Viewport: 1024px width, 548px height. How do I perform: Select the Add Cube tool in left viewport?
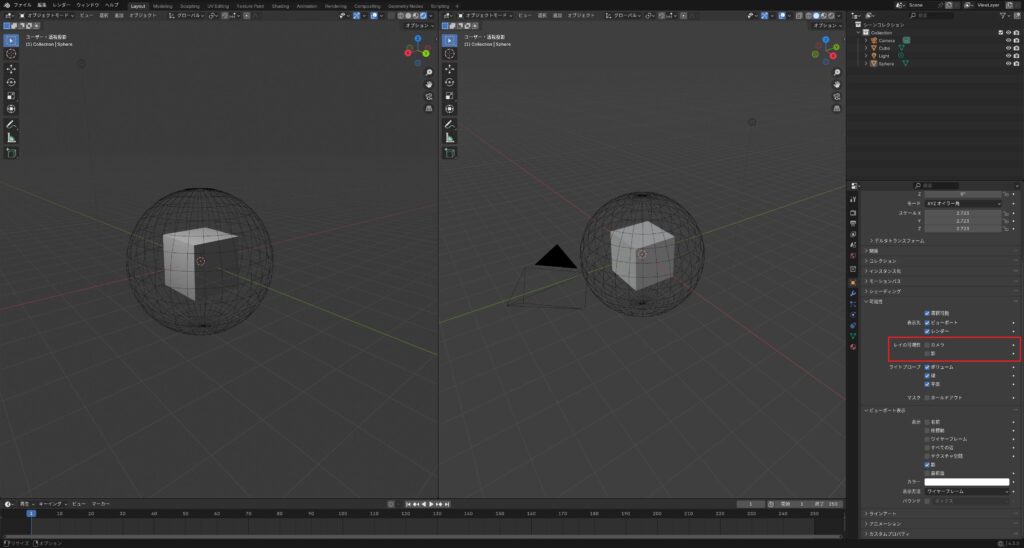11,153
